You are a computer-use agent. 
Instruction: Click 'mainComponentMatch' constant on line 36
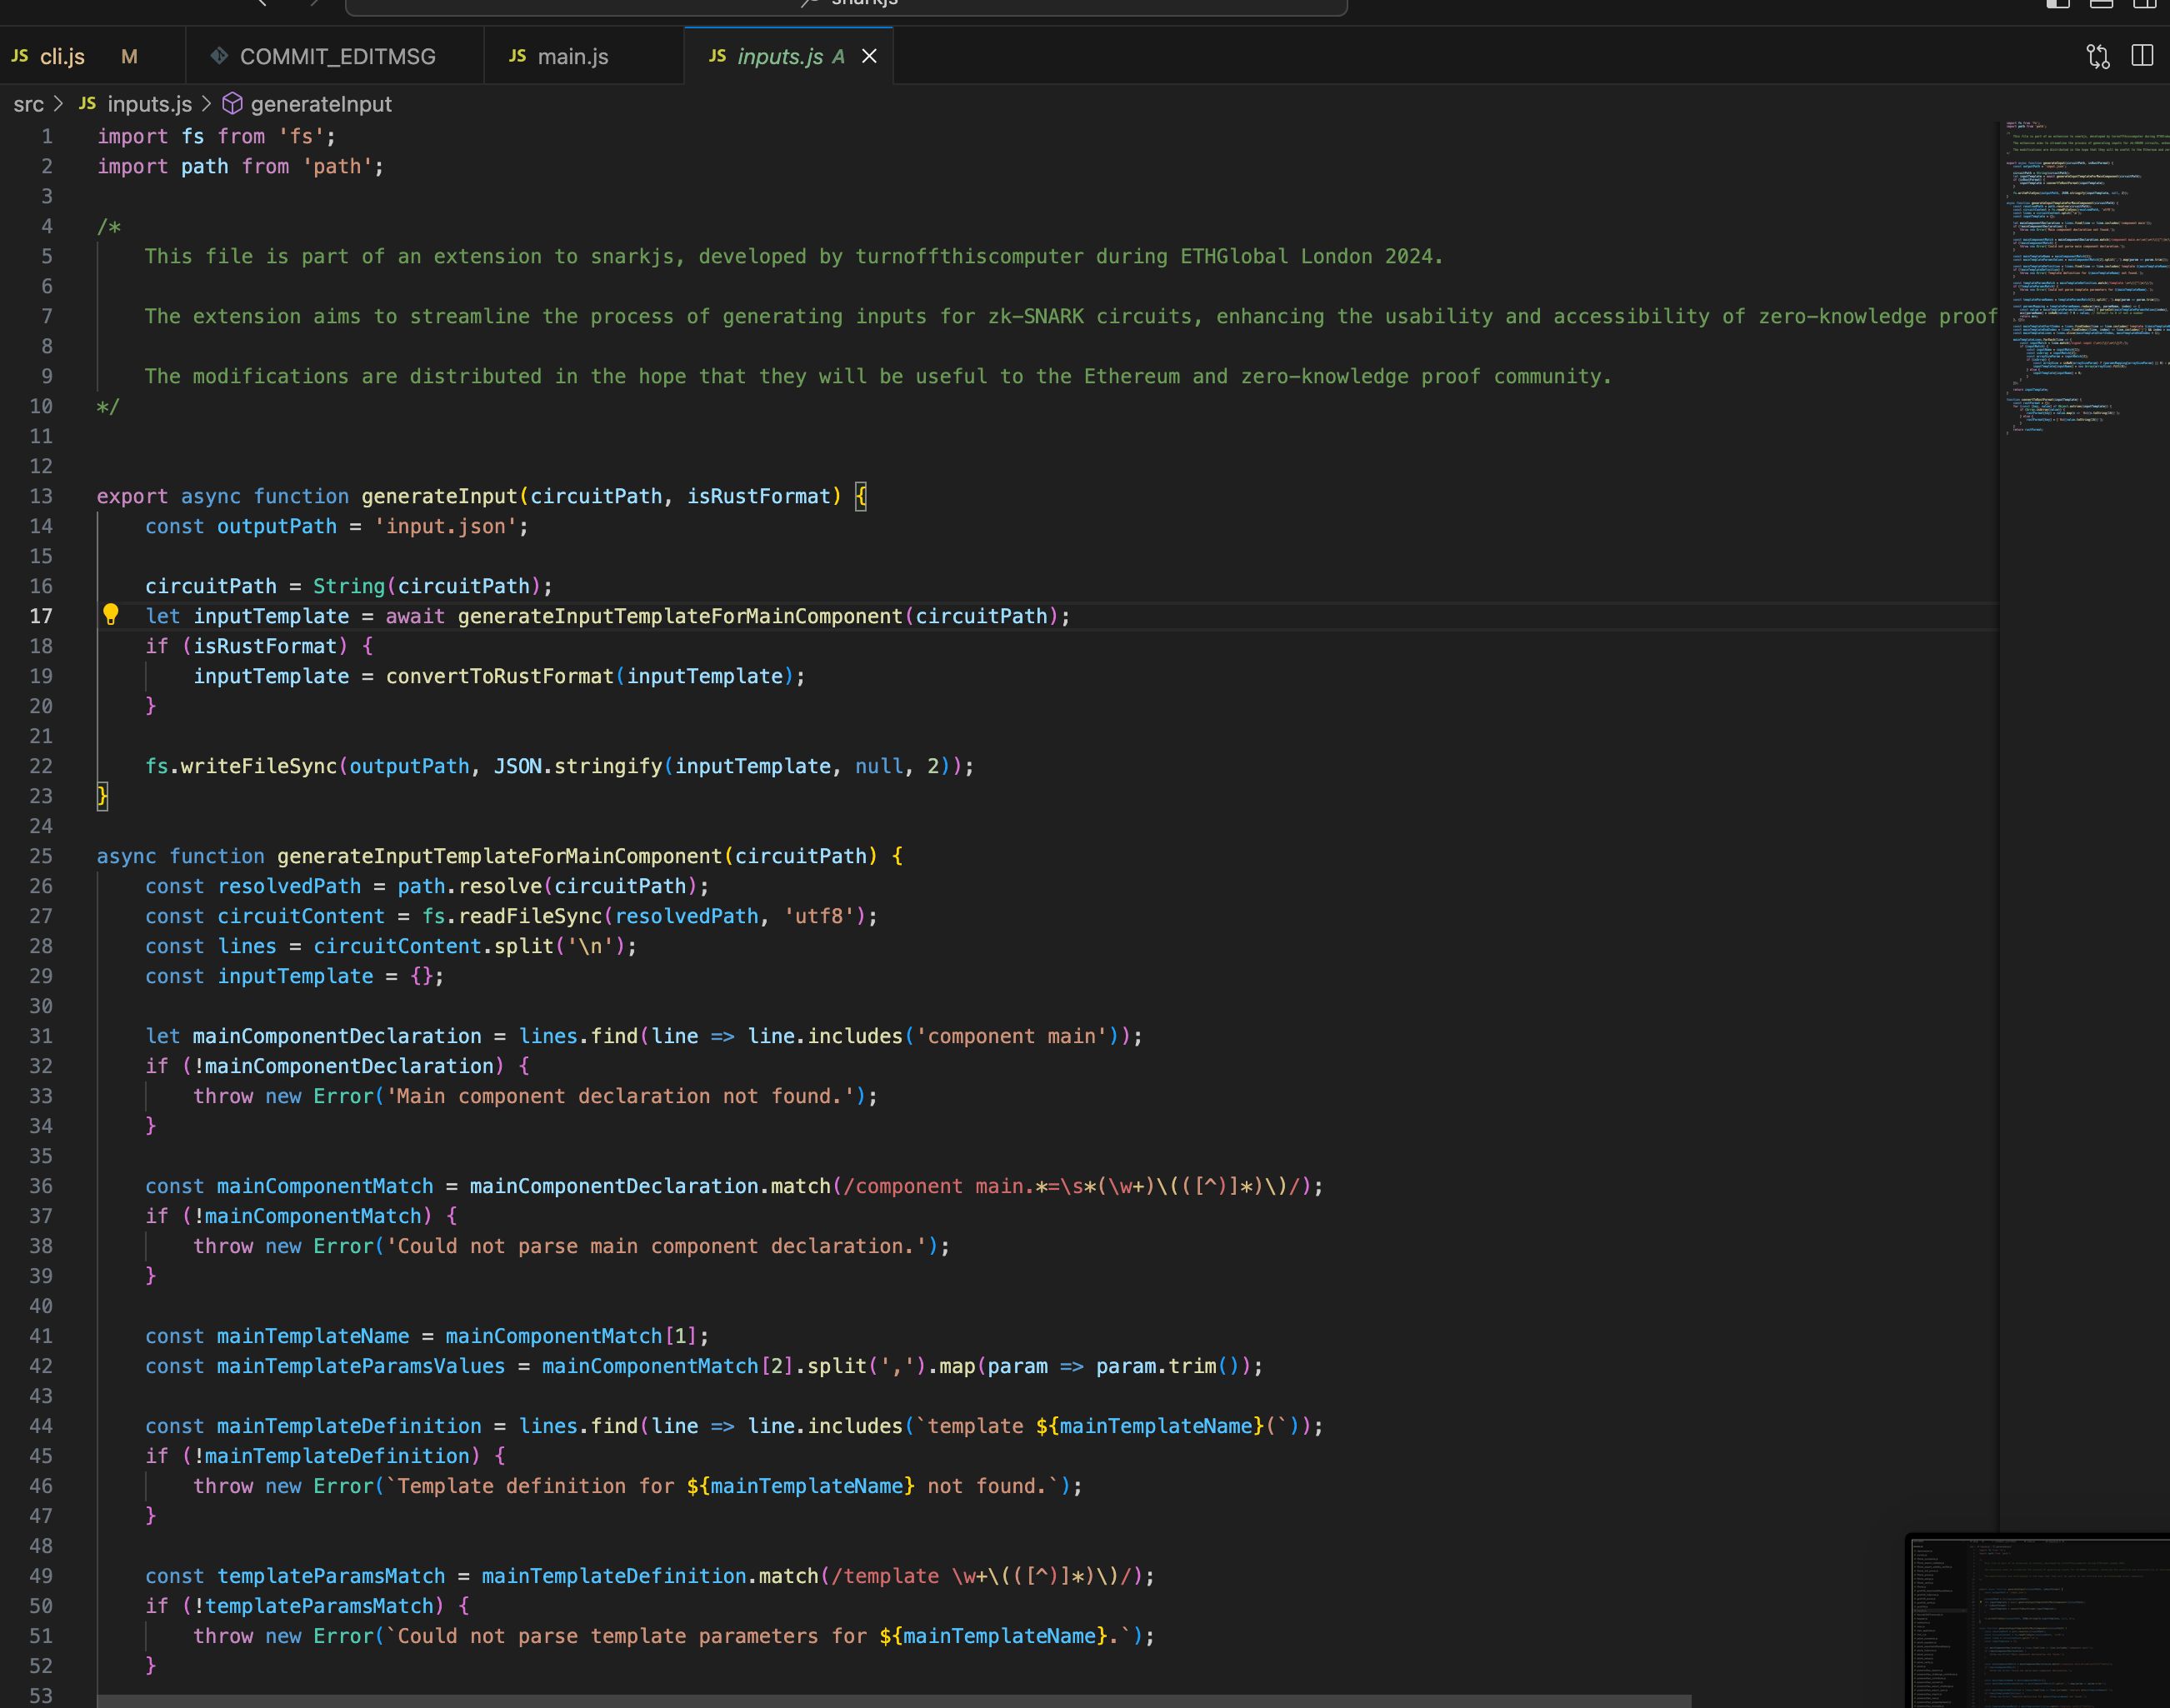coord(325,1186)
